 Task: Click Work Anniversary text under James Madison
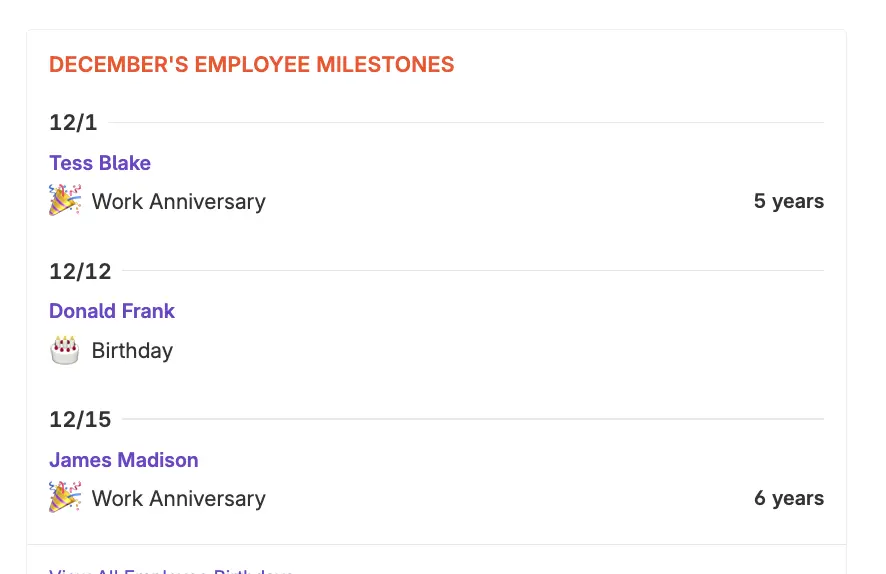(179, 499)
